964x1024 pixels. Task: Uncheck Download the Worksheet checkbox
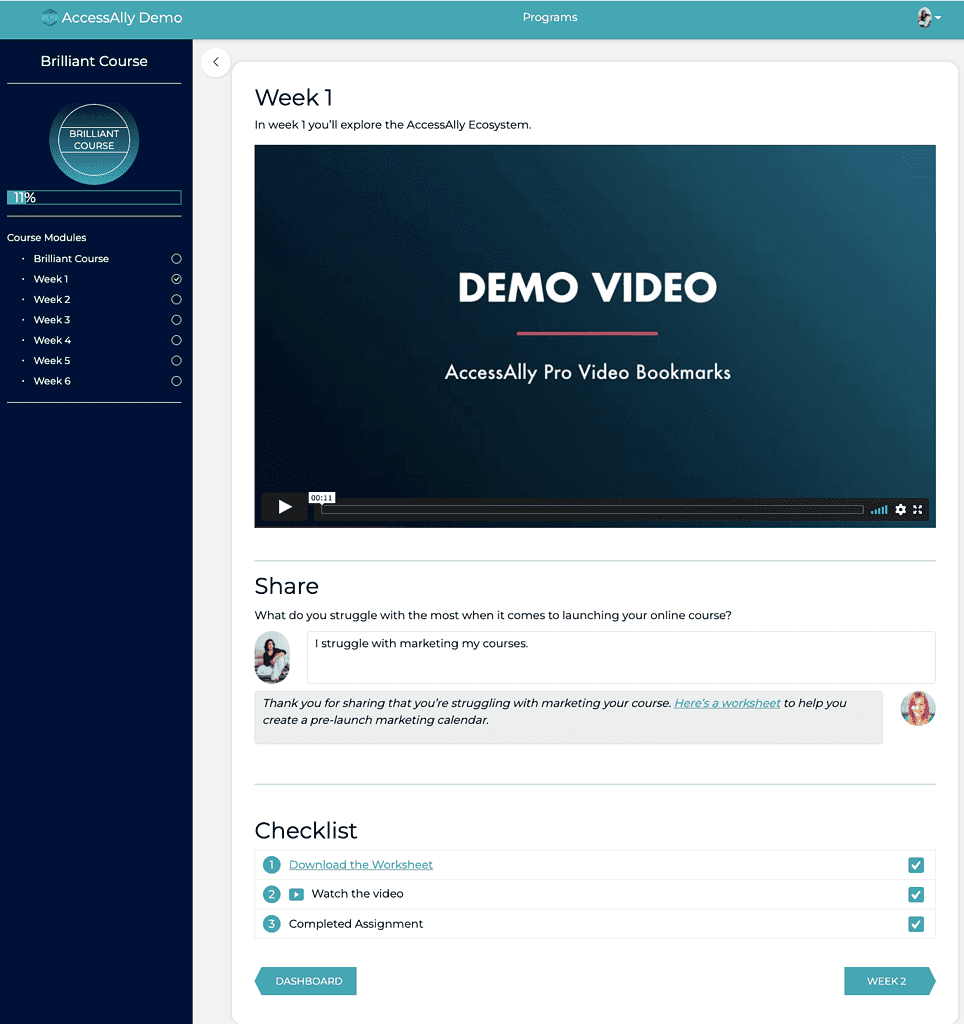[x=916, y=864]
